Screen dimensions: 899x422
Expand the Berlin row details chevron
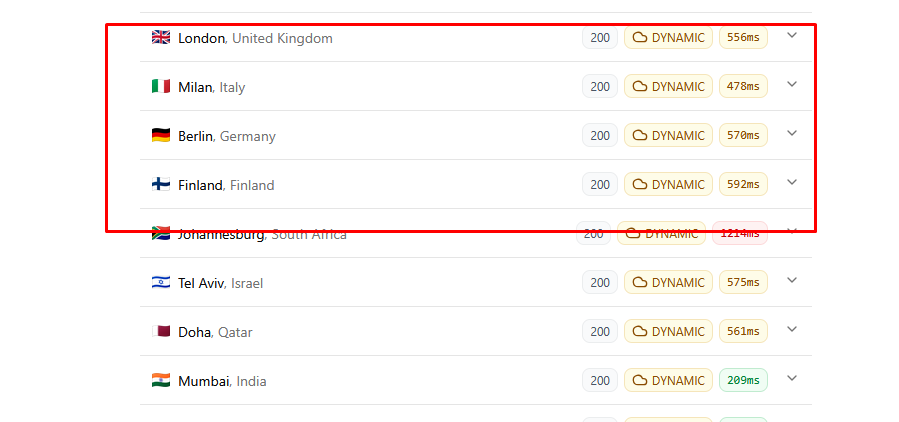click(x=792, y=134)
